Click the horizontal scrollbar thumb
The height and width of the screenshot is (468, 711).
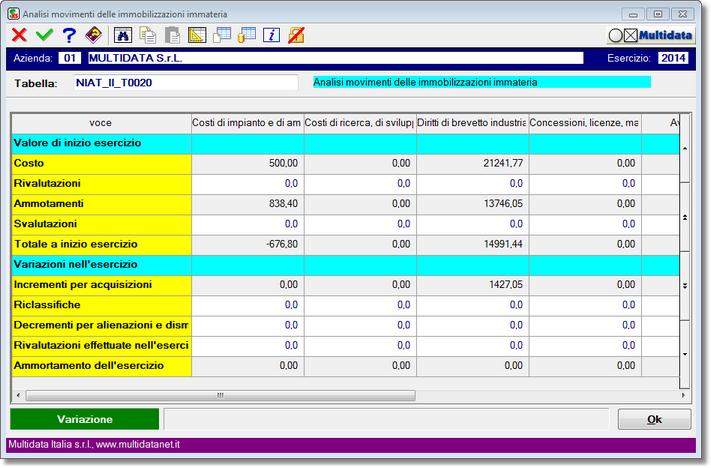point(220,395)
